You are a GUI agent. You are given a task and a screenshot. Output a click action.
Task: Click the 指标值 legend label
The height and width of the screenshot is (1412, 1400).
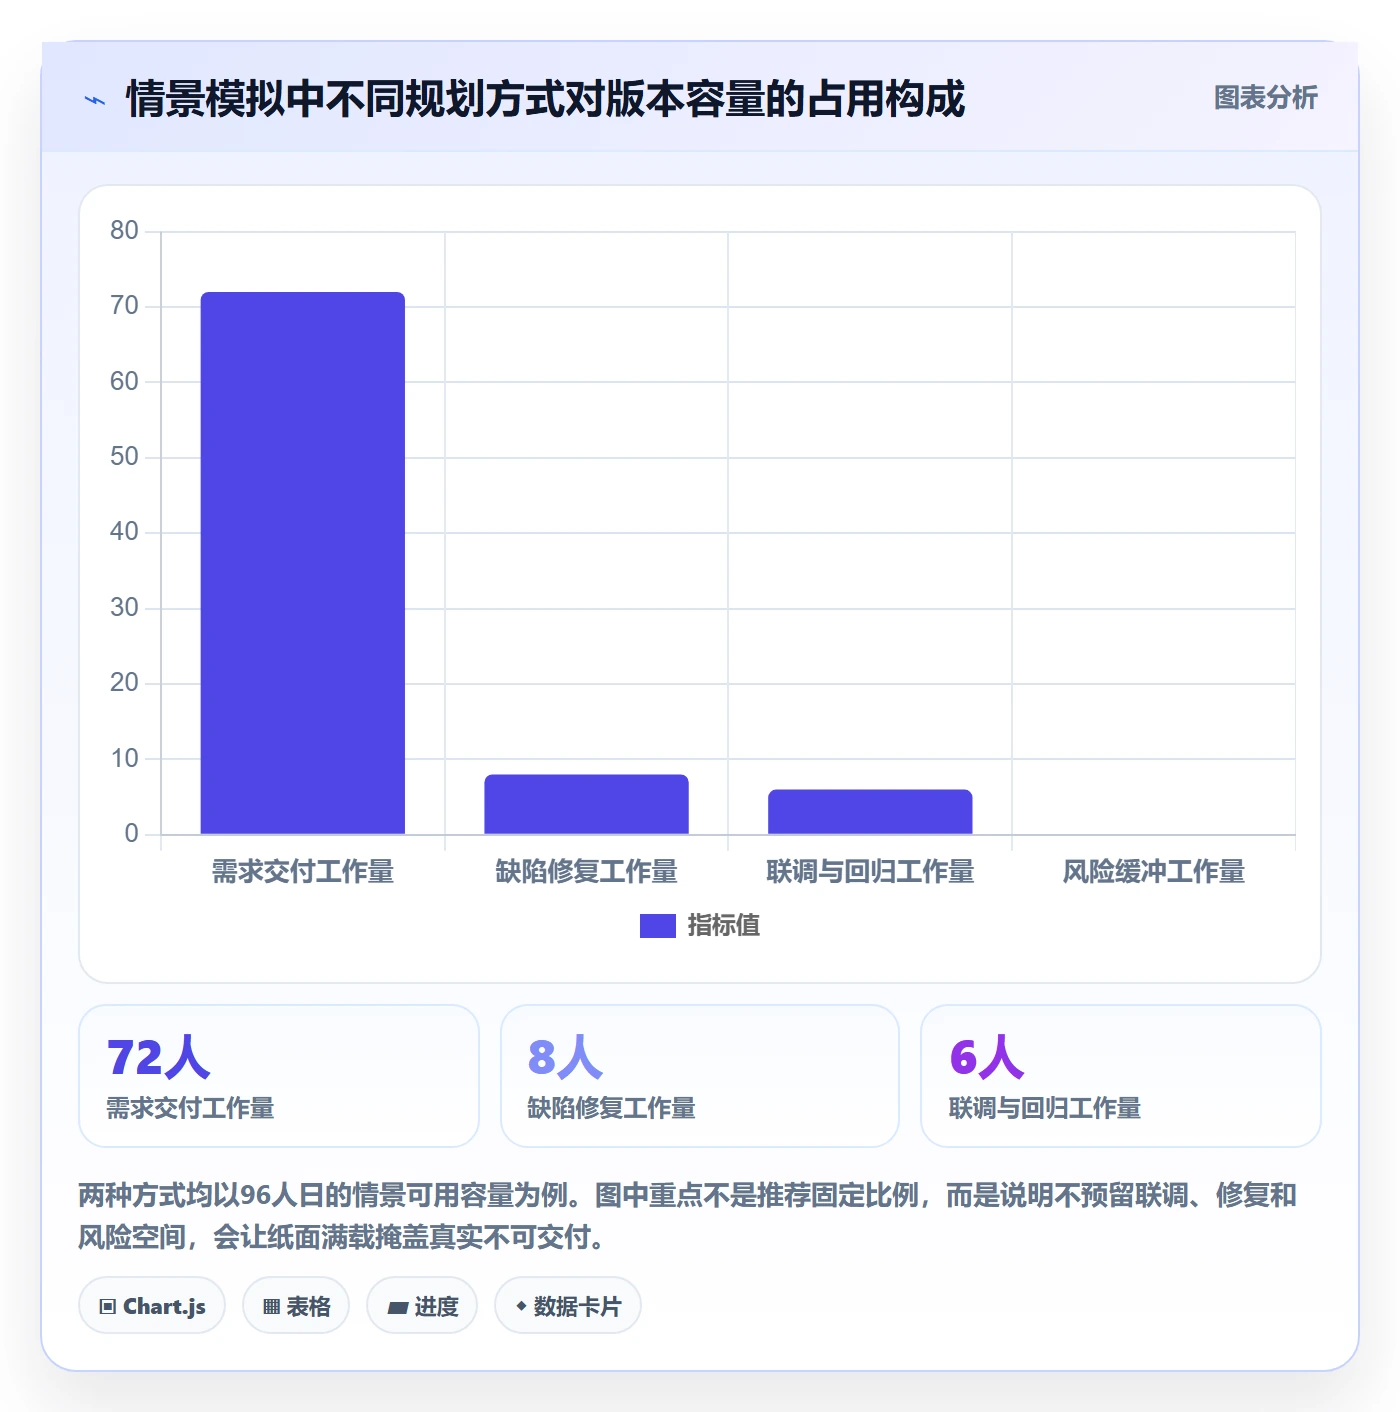coord(723,926)
